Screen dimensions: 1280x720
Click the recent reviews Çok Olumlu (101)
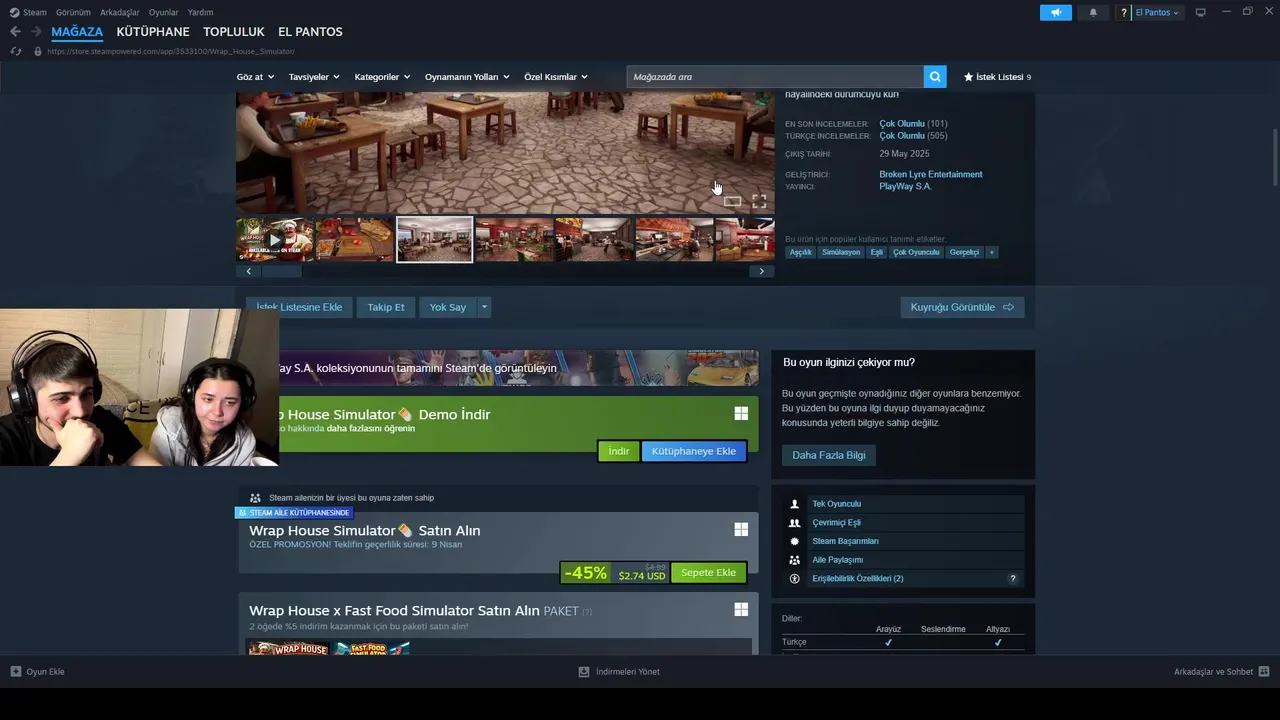[913, 124]
